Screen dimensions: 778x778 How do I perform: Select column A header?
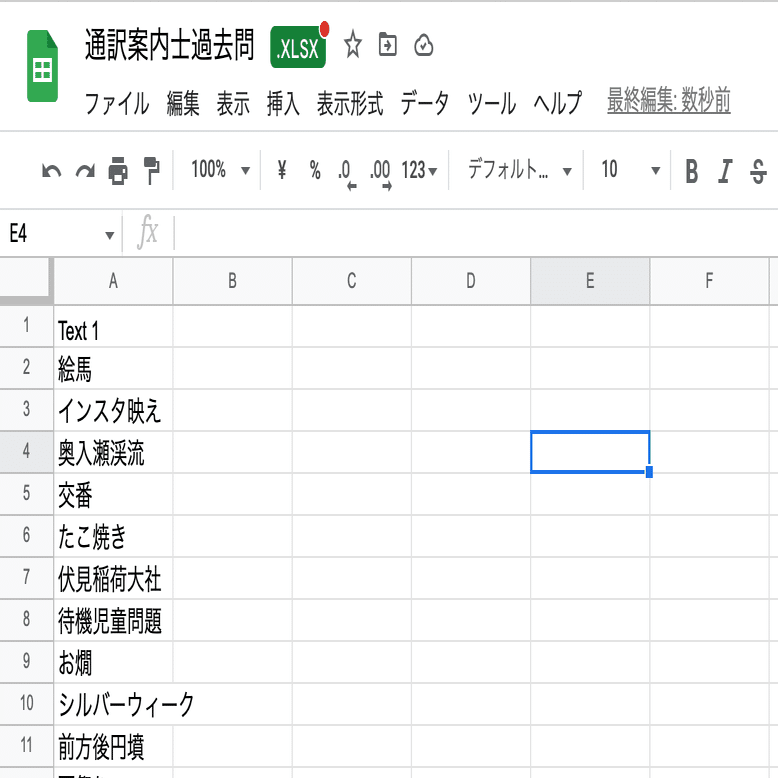click(113, 281)
